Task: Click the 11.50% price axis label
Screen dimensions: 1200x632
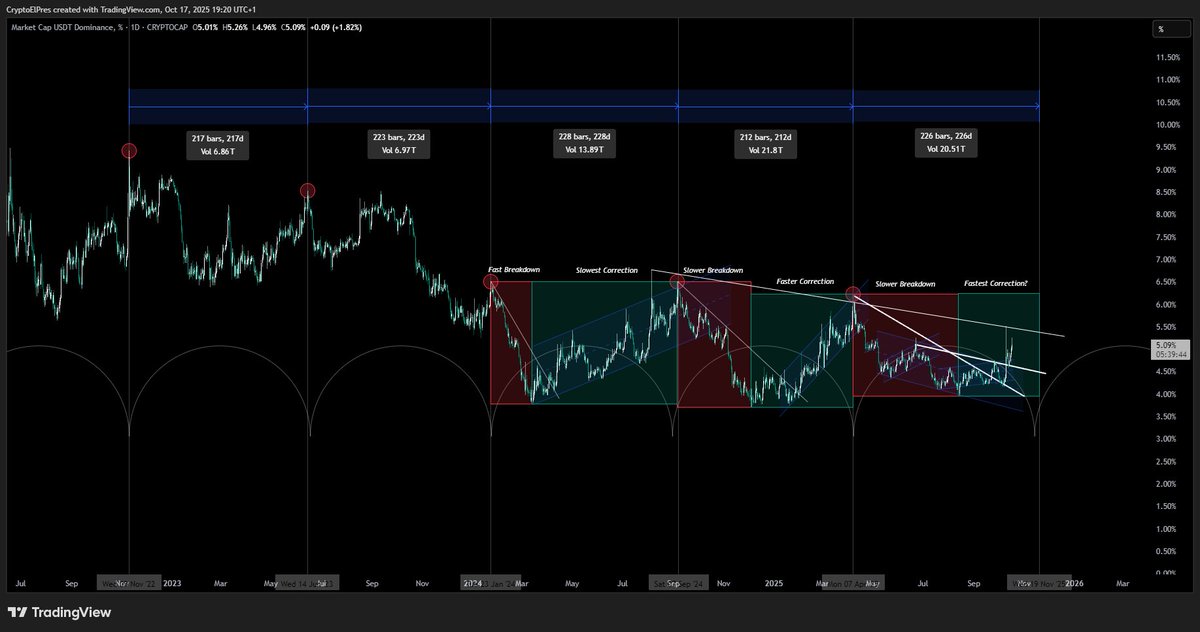Action: click(1168, 58)
